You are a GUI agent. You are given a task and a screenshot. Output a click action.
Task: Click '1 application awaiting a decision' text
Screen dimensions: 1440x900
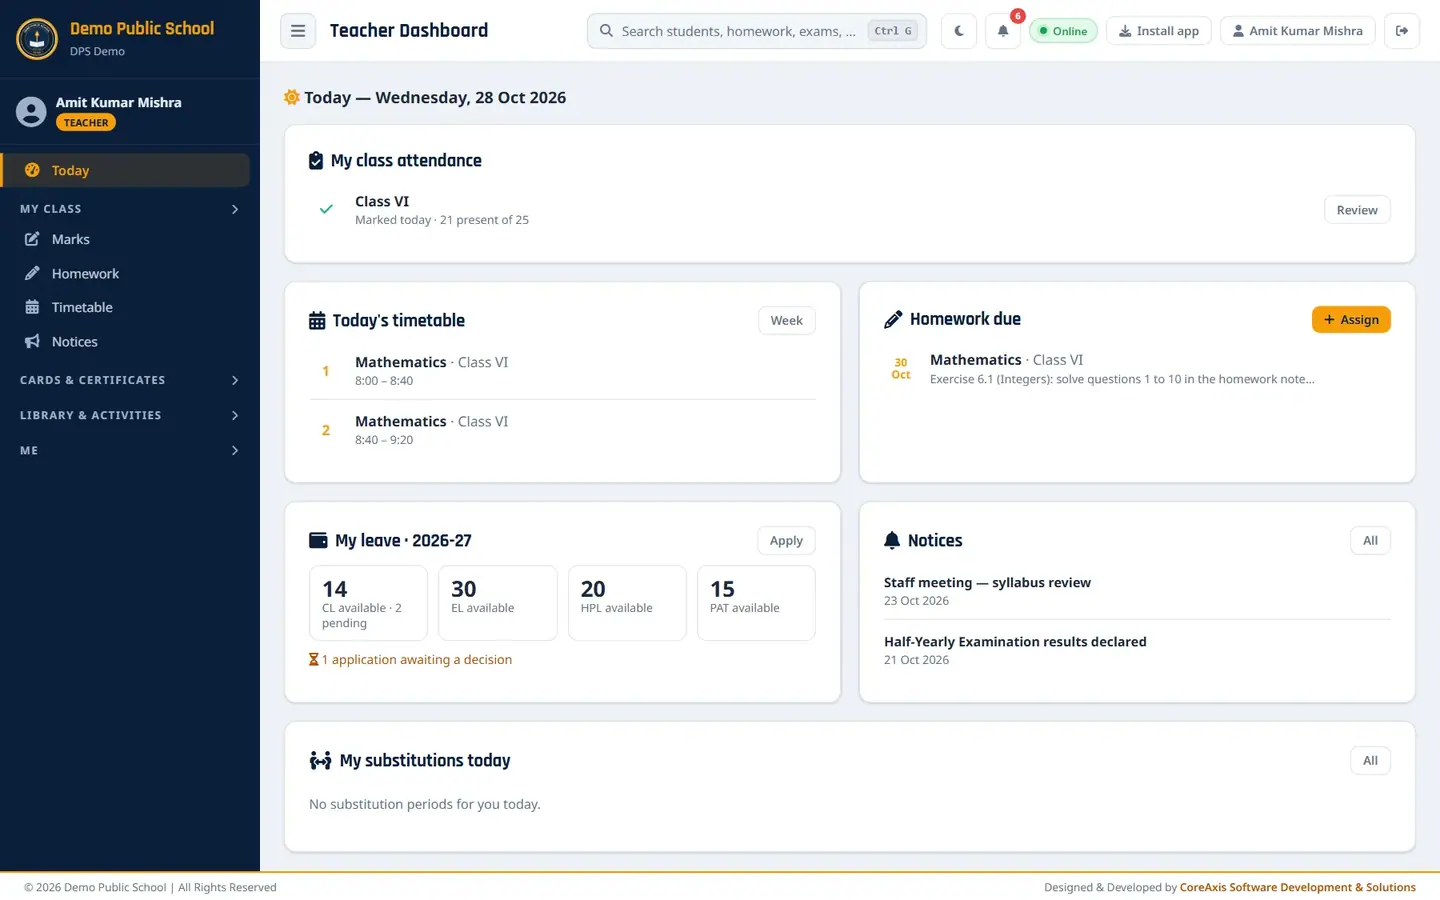417,660
